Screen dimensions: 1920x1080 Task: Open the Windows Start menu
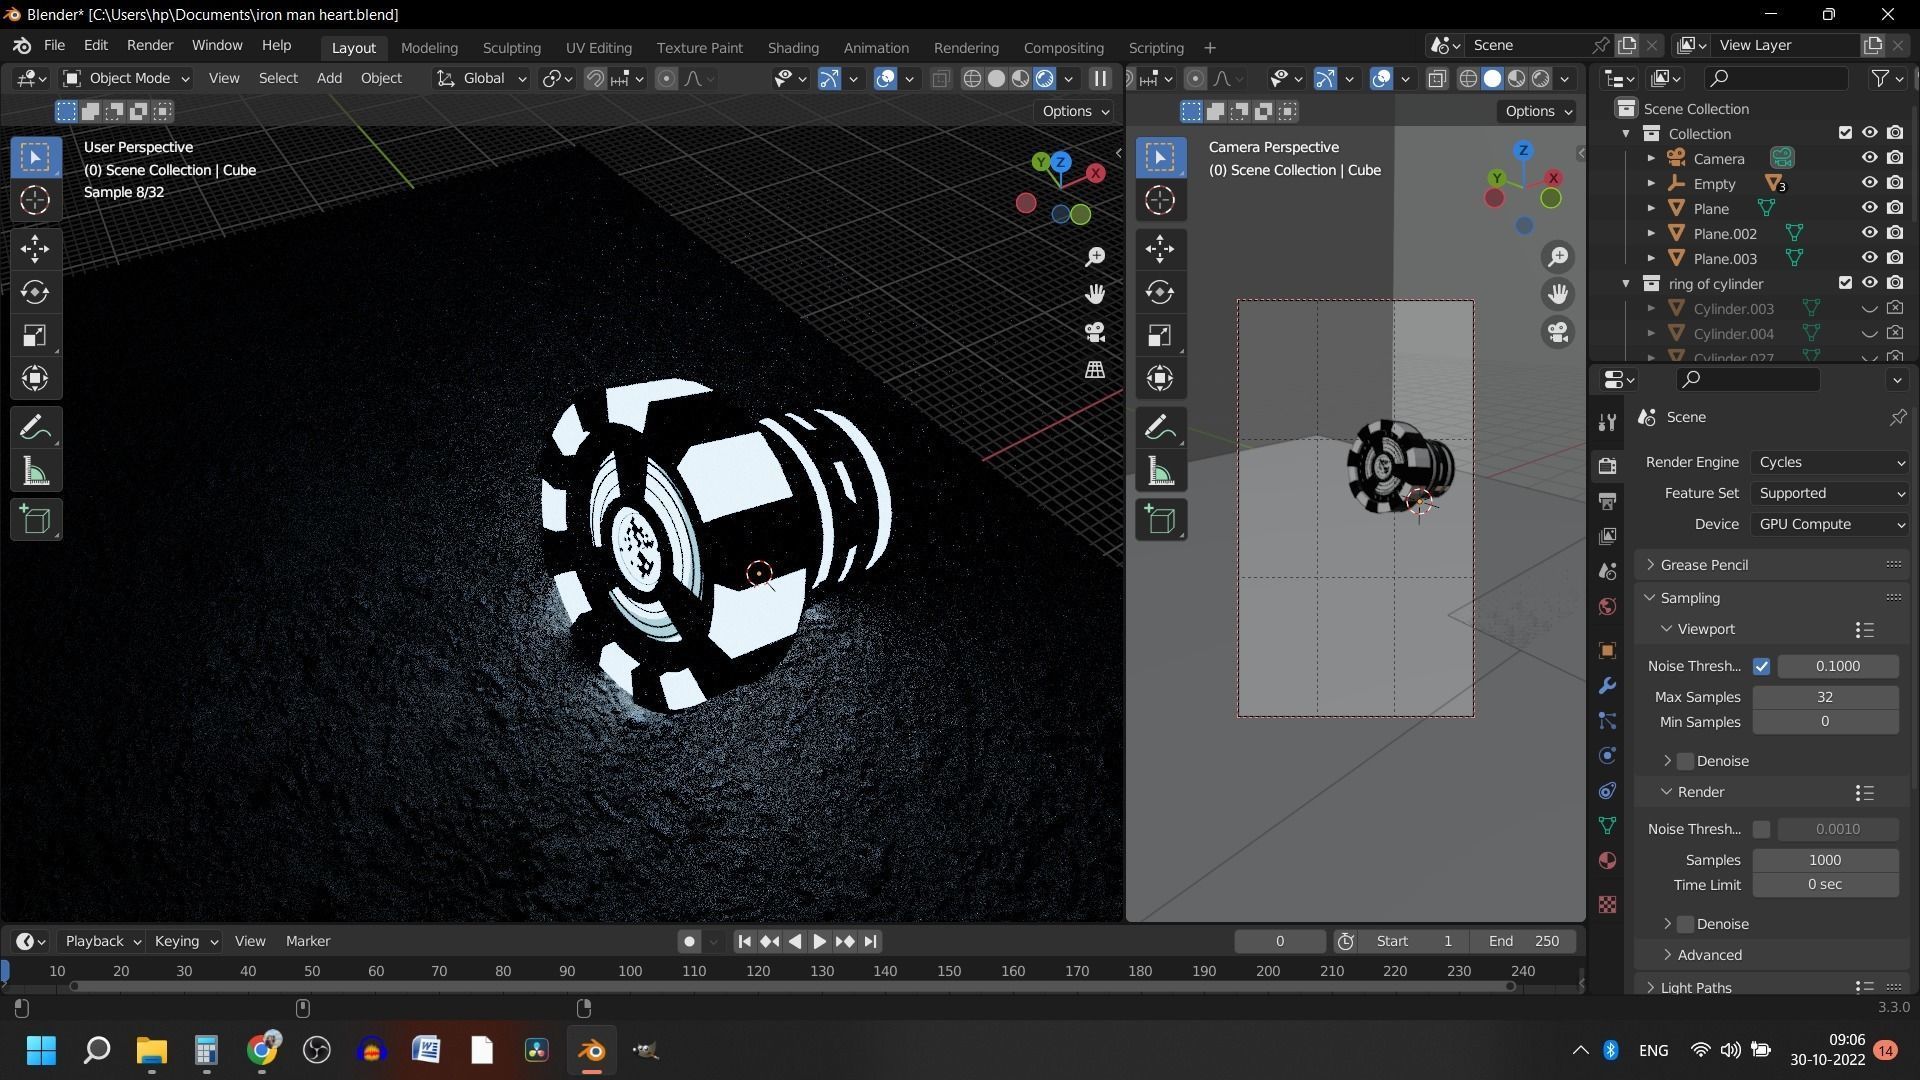pyautogui.click(x=41, y=1051)
